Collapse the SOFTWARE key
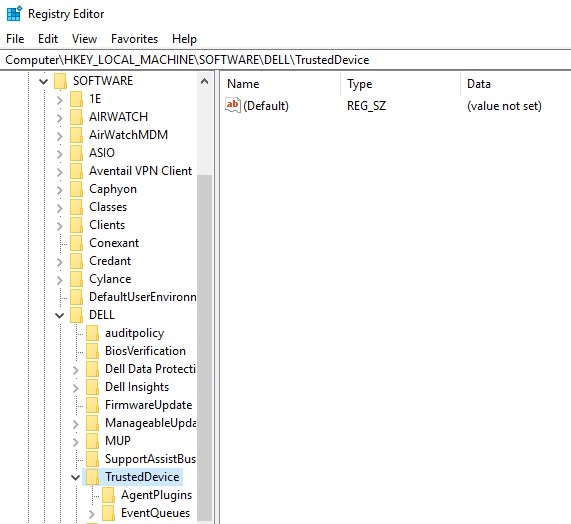The image size is (571, 524). click(44, 81)
